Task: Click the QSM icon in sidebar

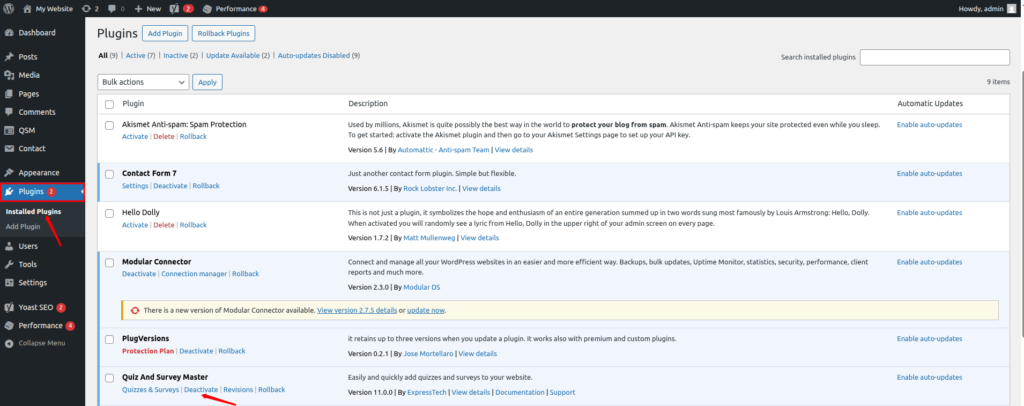Action: (x=9, y=130)
